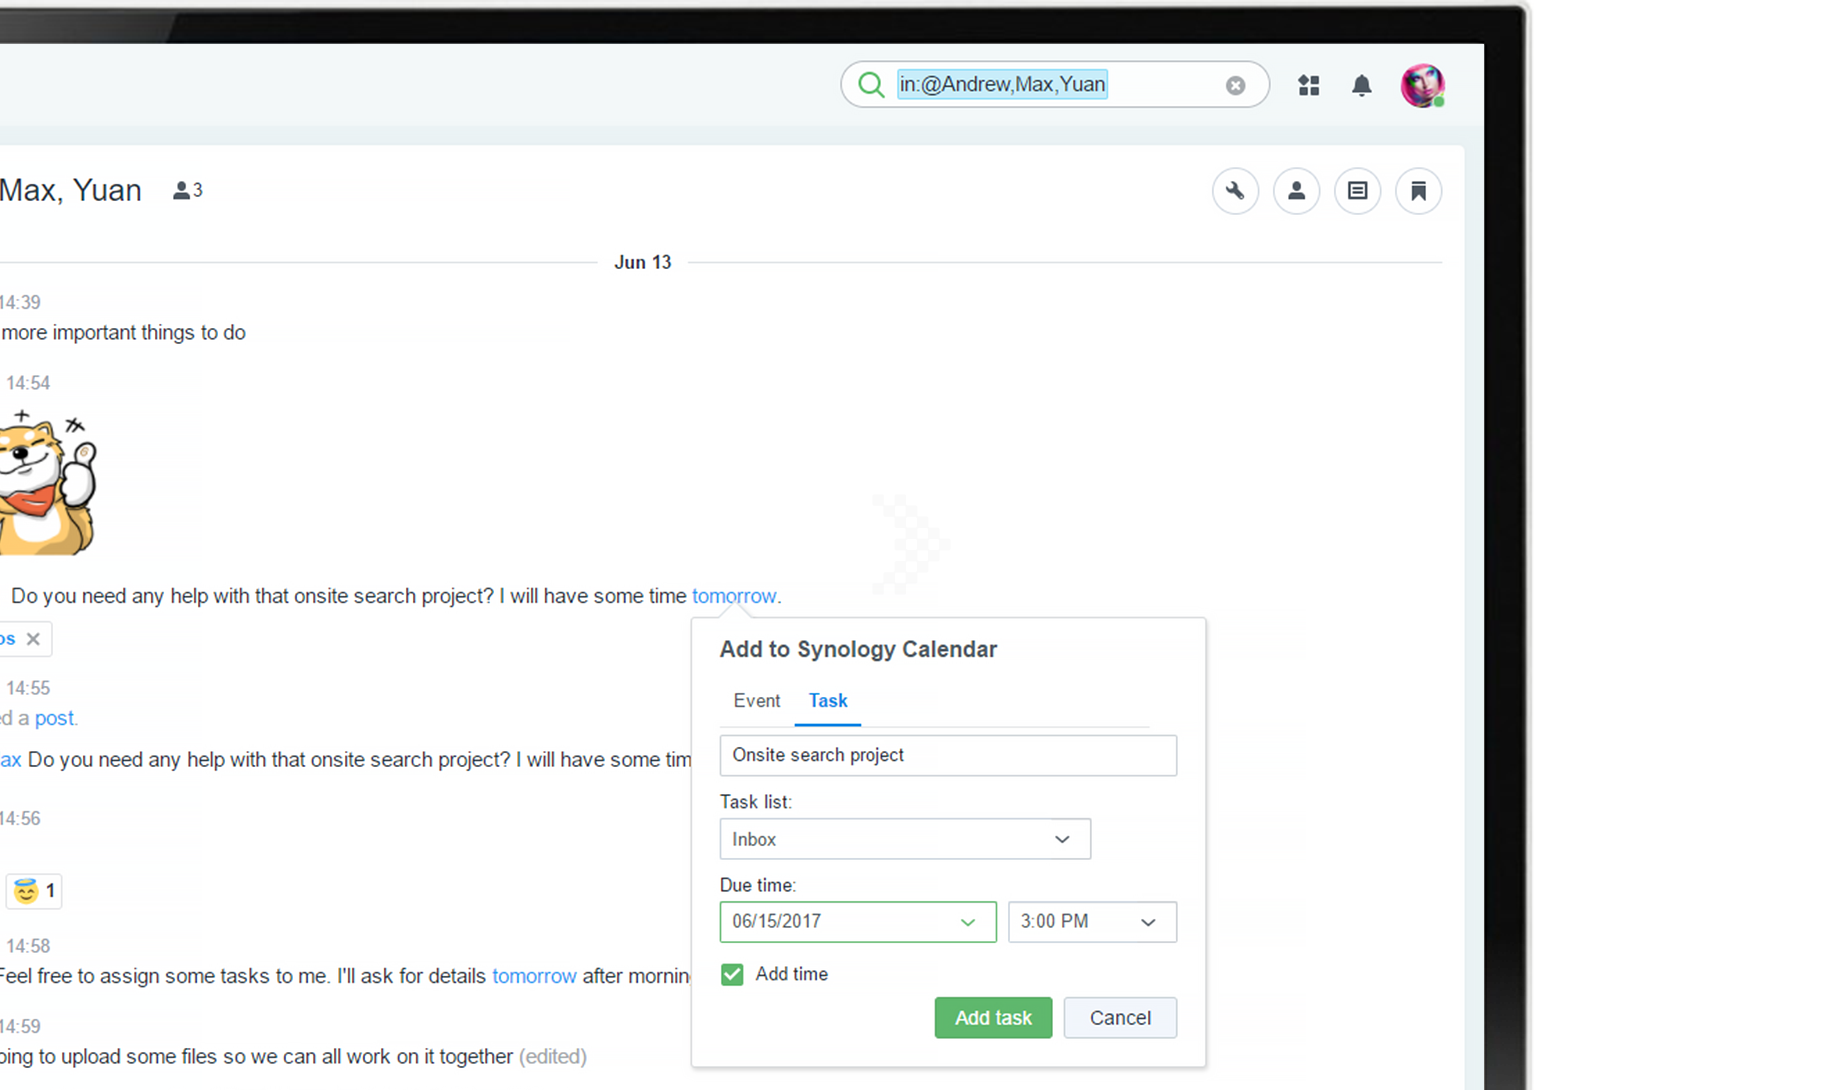Viewport: 1824px width, 1090px height.
Task: Open conversation settings with the wrench icon
Action: 1235,191
